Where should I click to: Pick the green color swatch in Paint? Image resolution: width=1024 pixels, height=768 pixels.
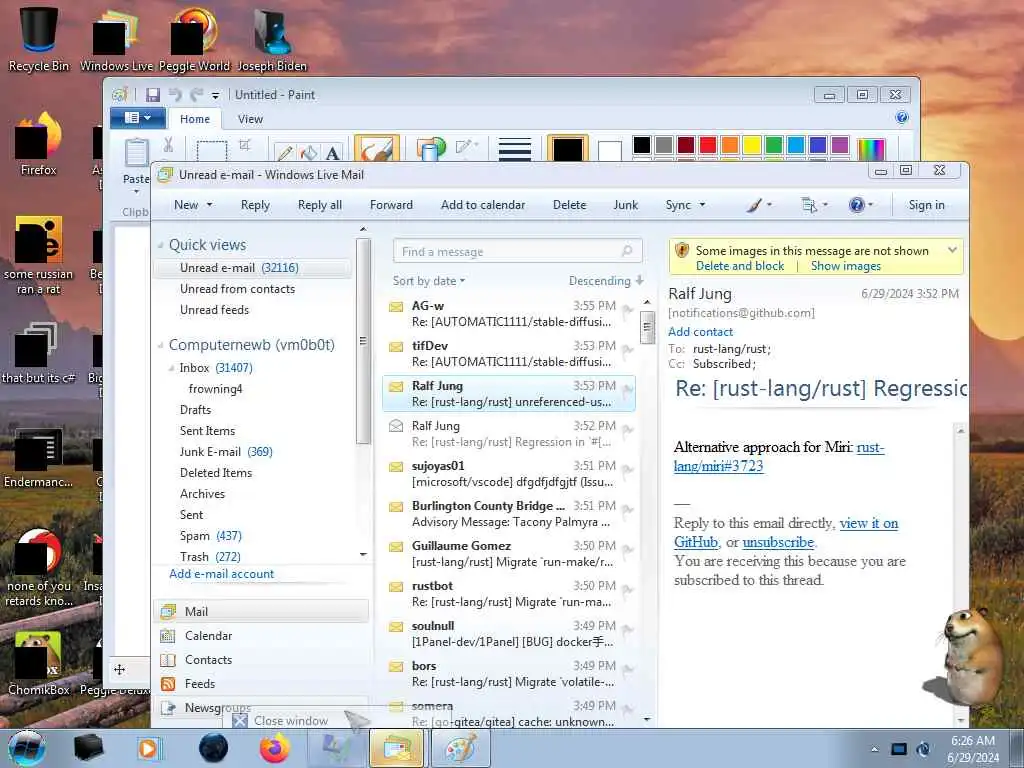click(774, 145)
